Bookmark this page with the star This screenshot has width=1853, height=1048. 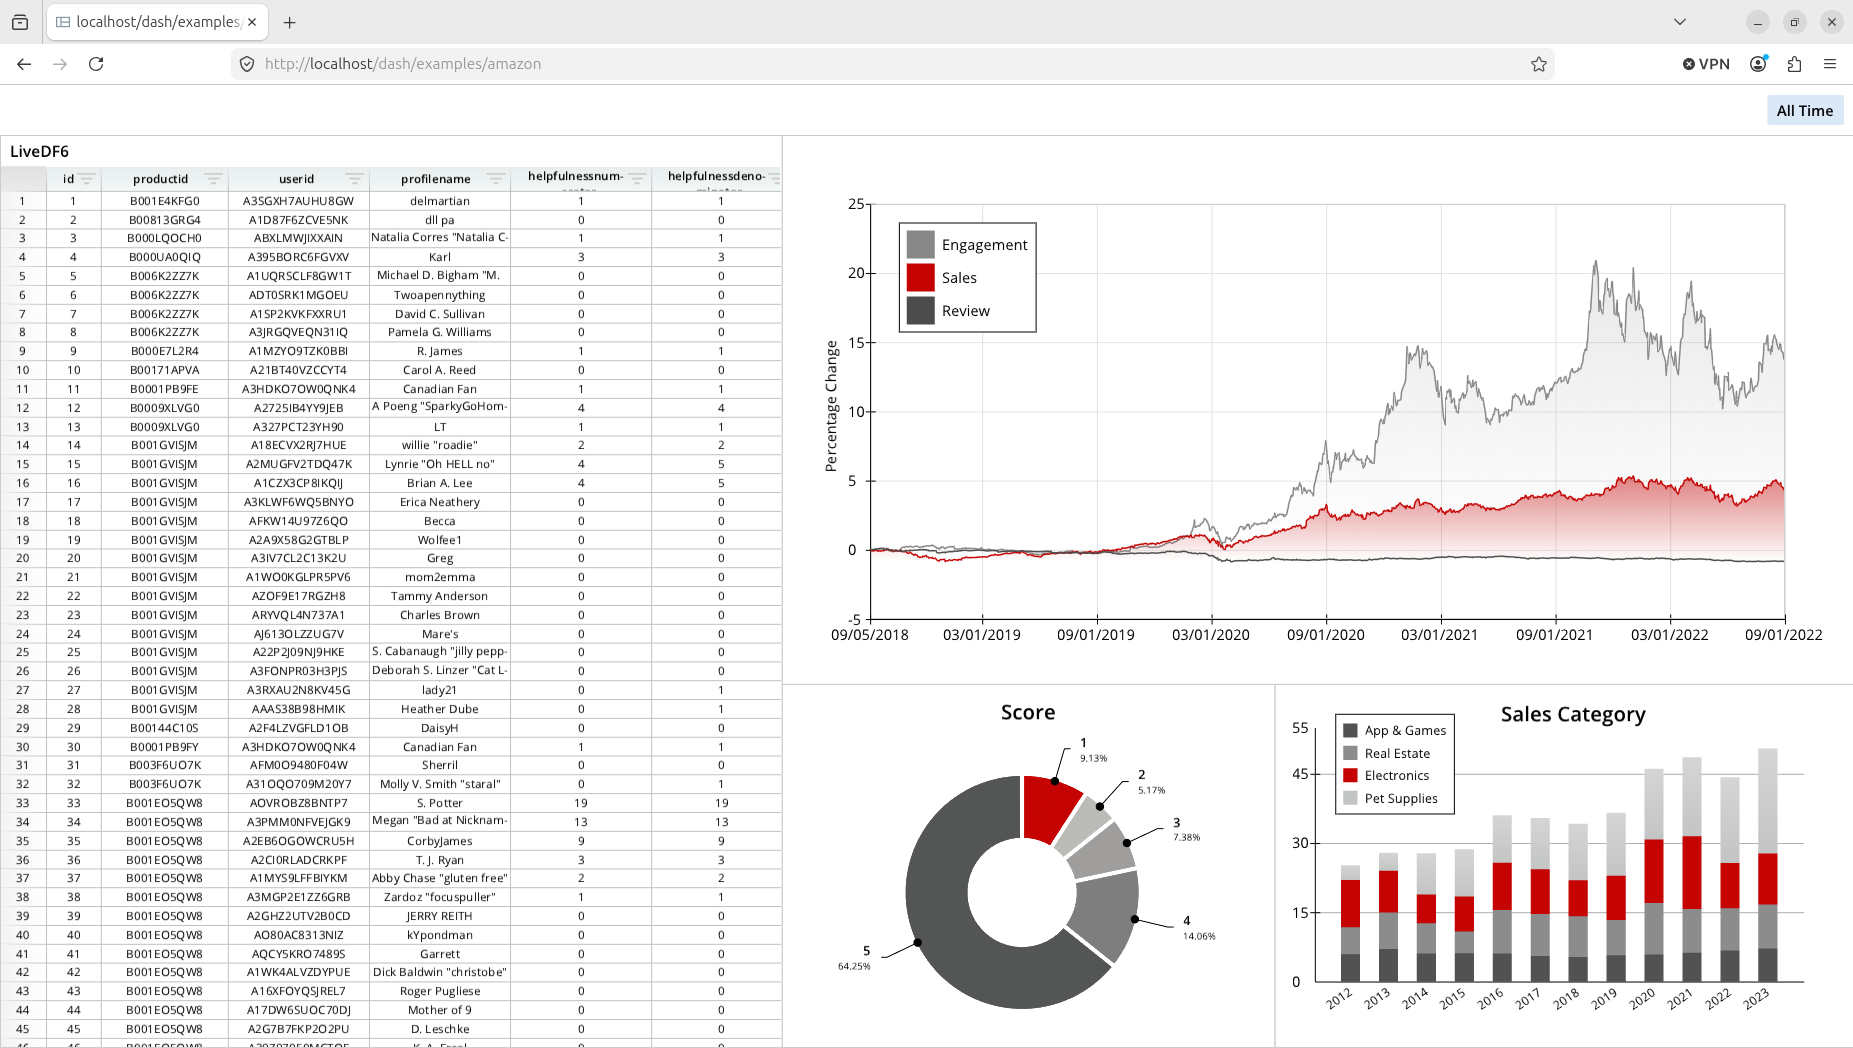pyautogui.click(x=1538, y=64)
